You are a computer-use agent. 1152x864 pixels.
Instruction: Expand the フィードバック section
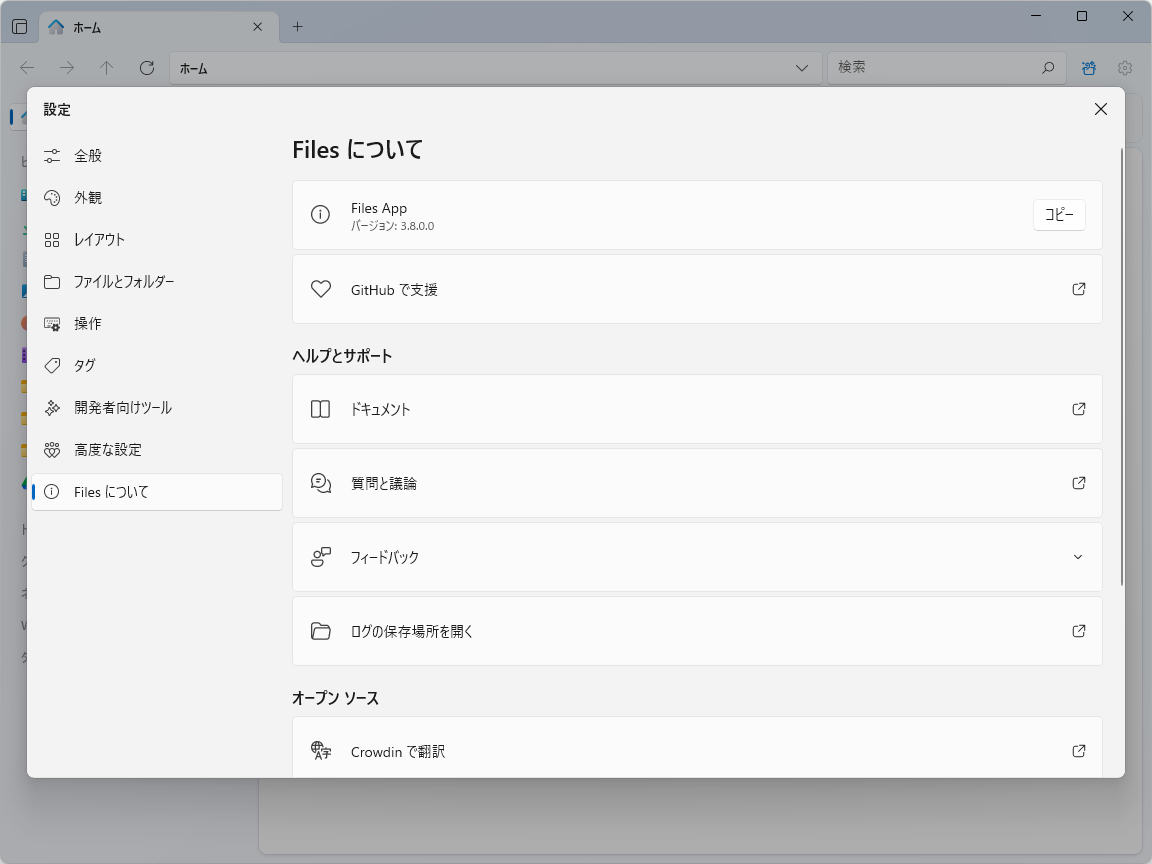[x=1078, y=557]
